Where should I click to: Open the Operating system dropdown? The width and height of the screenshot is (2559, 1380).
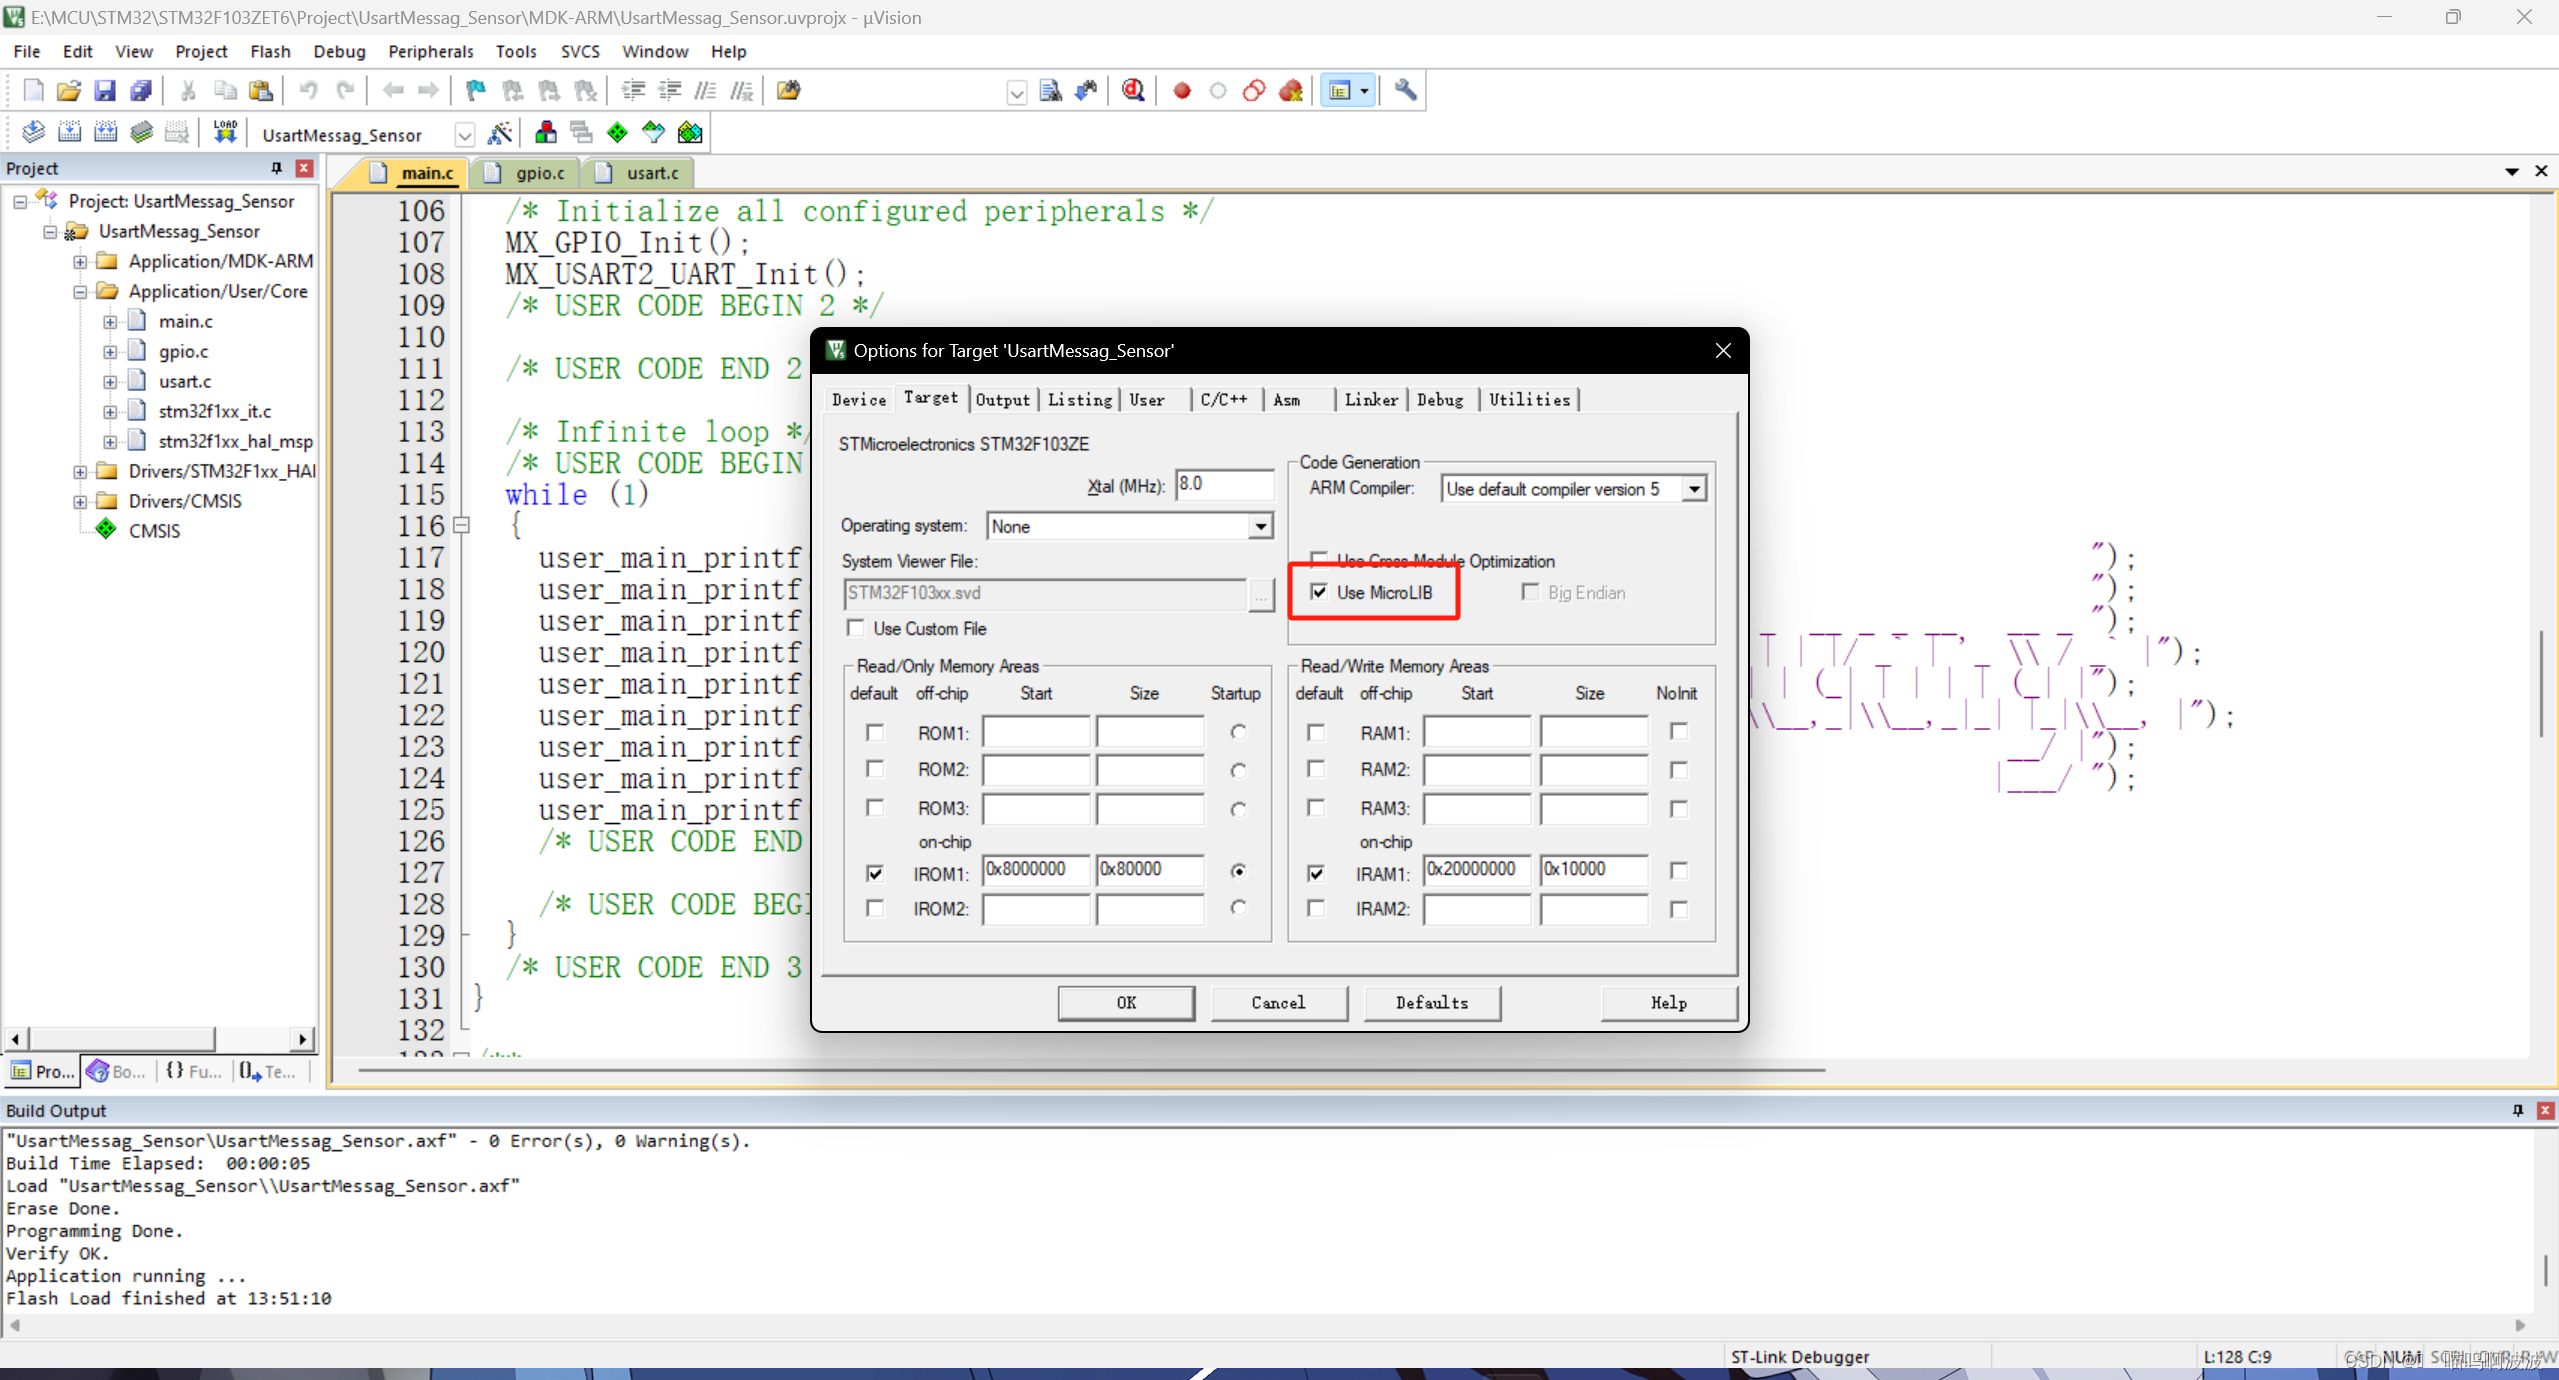[1260, 526]
